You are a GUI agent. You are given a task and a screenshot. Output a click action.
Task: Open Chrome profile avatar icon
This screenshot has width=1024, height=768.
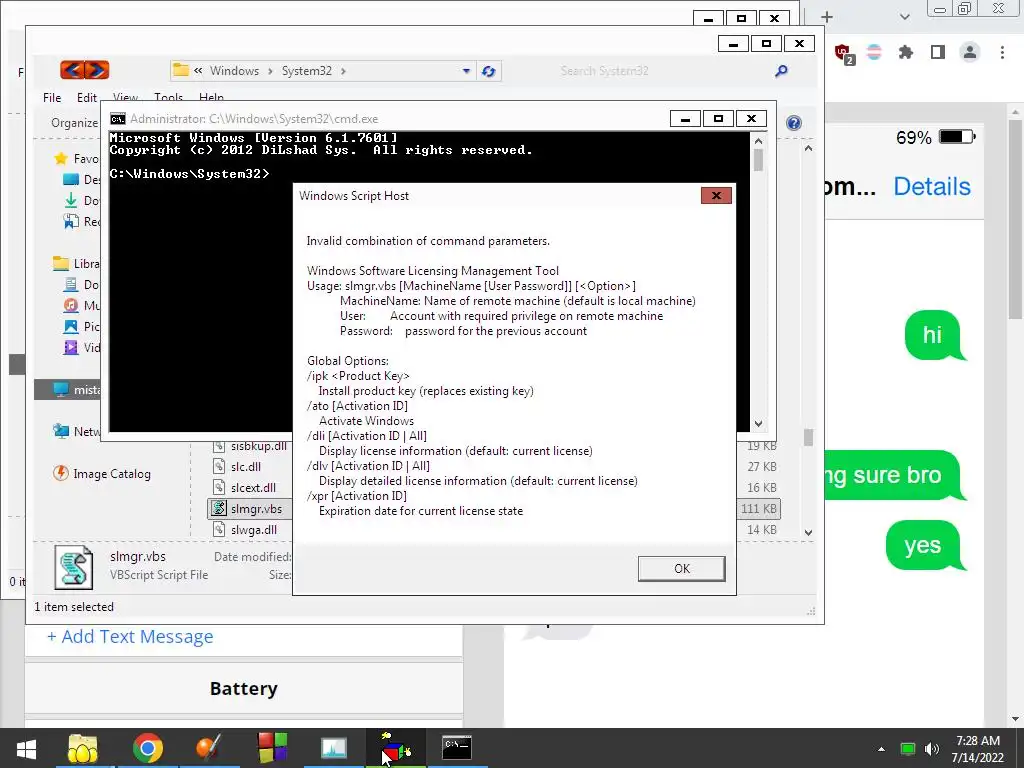pos(970,52)
